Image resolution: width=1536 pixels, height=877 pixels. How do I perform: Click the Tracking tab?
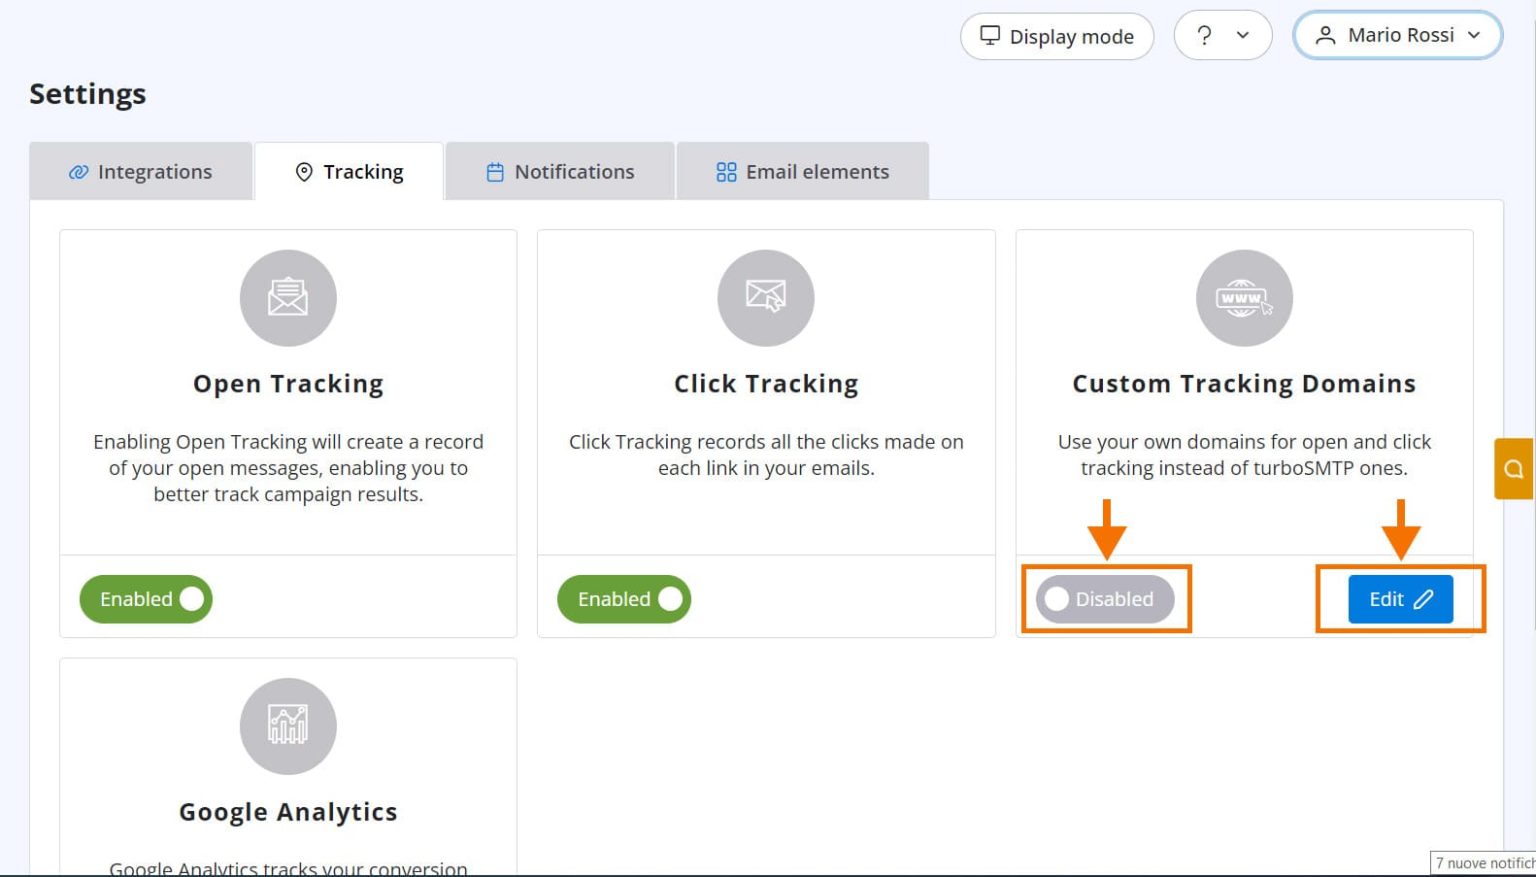point(349,172)
